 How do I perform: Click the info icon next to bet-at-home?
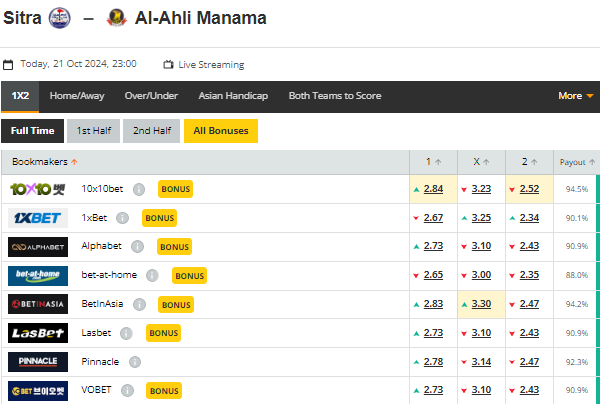[152, 275]
